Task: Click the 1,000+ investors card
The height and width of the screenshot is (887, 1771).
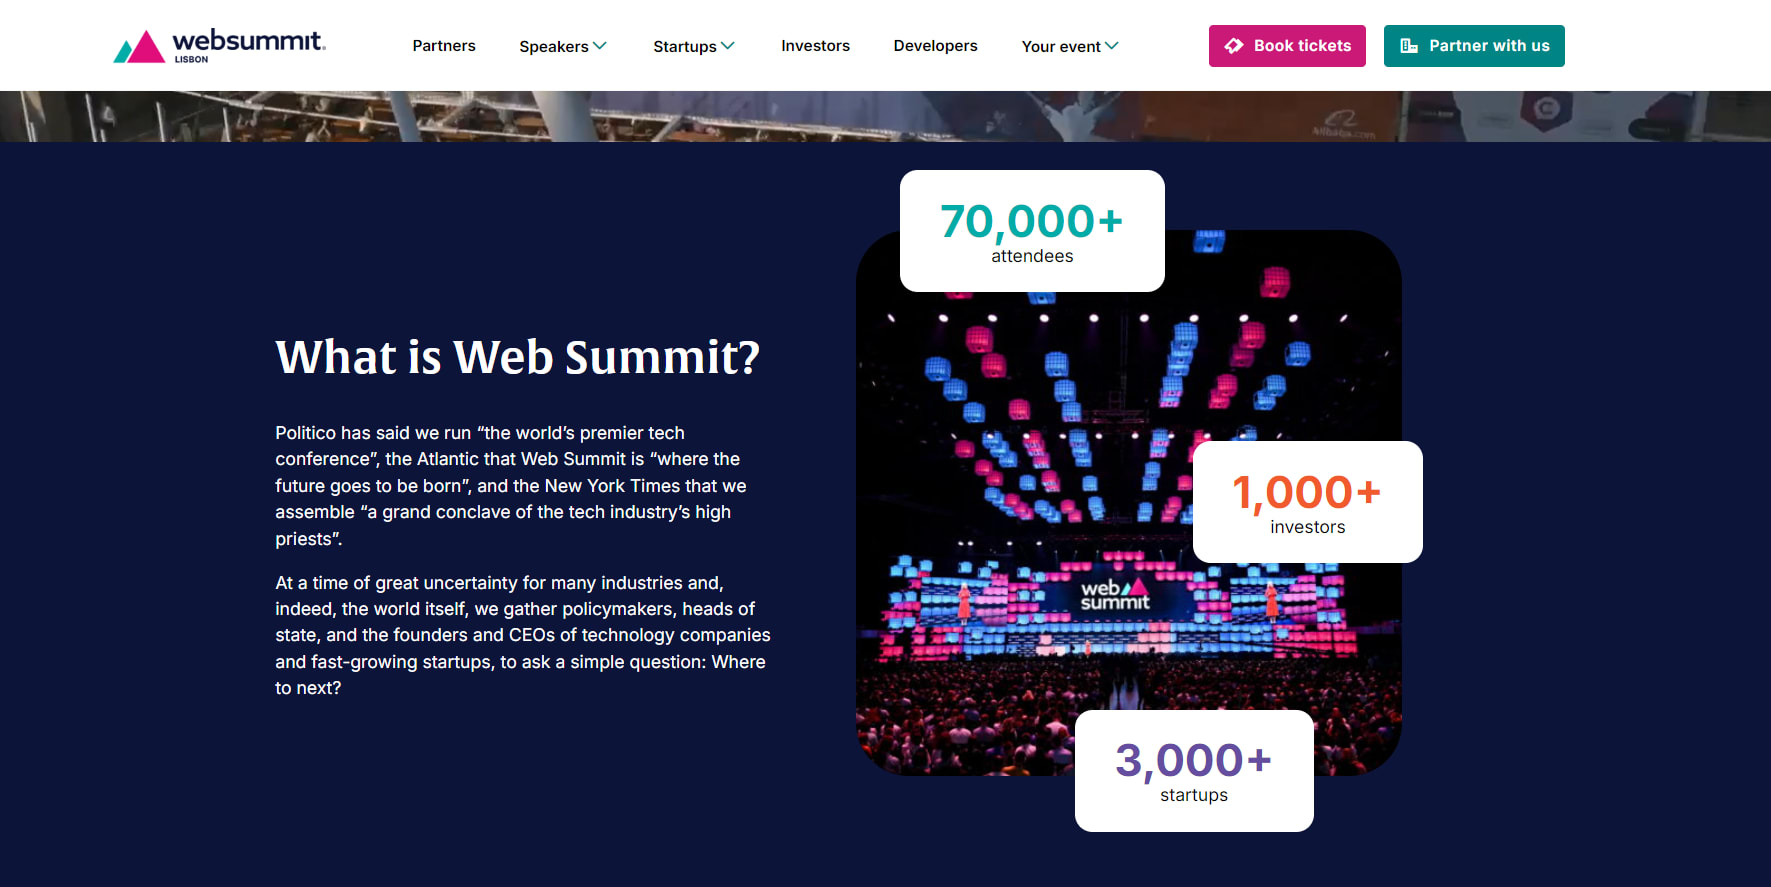Action: 1308,502
